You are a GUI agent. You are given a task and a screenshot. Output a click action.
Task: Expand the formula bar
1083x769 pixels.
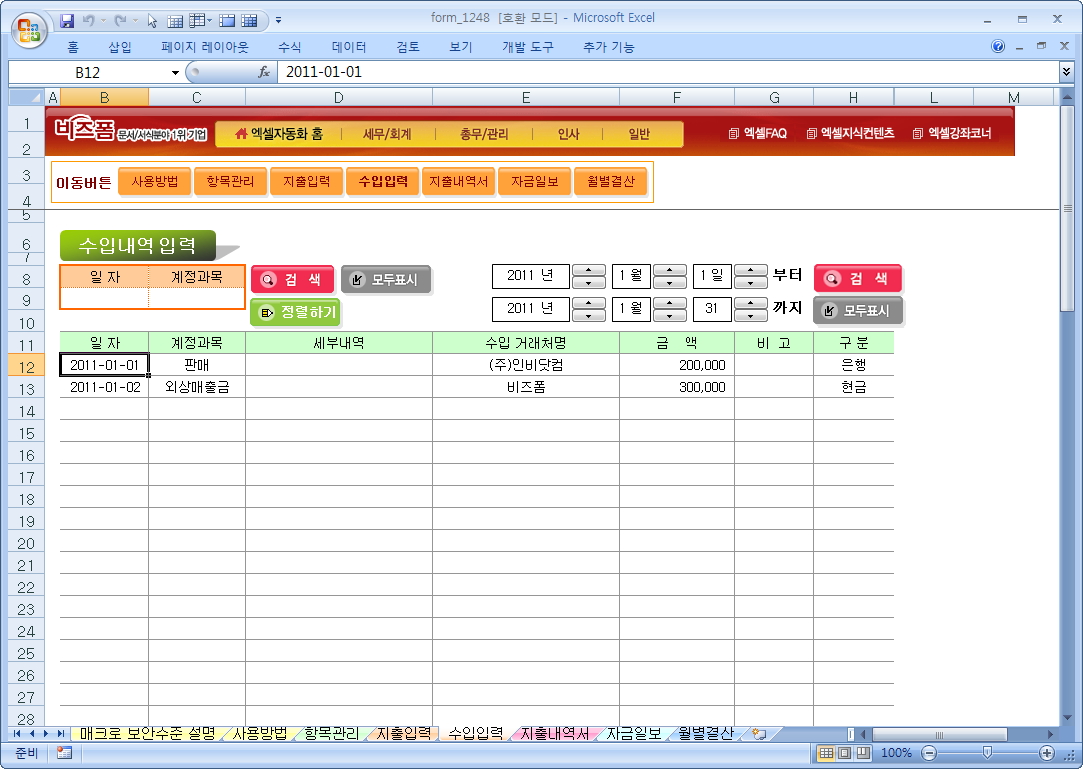tap(1066, 72)
